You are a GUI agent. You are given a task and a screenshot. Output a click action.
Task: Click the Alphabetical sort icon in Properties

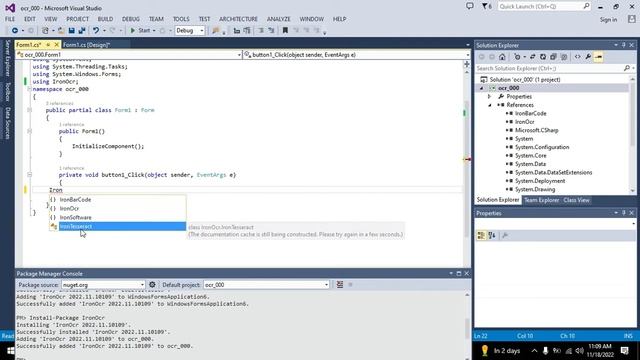coord(492,236)
